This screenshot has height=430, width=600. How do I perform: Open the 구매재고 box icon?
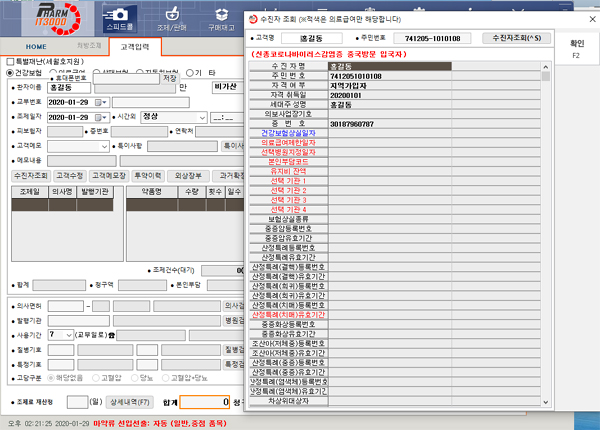point(221,18)
